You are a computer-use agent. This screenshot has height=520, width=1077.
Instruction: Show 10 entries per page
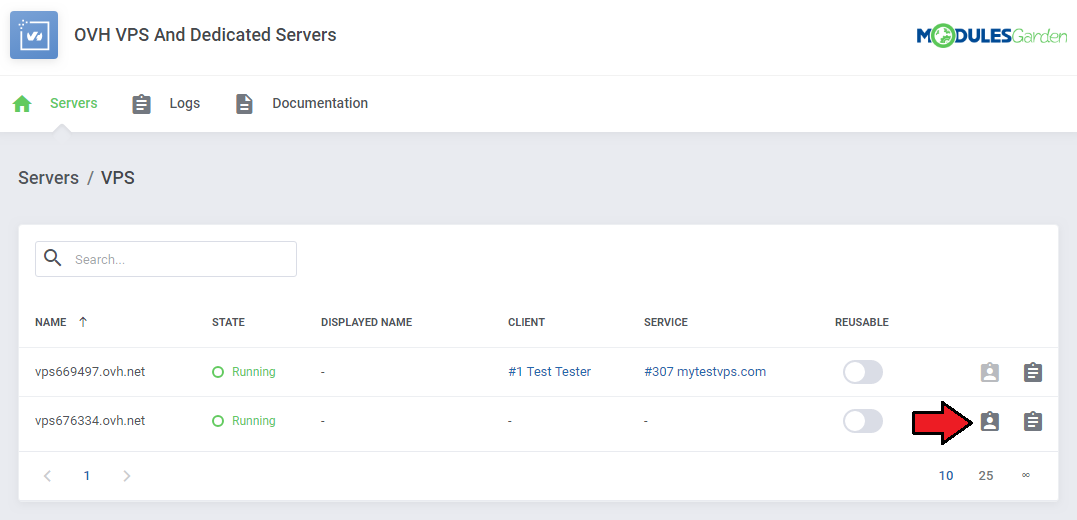click(x=946, y=475)
